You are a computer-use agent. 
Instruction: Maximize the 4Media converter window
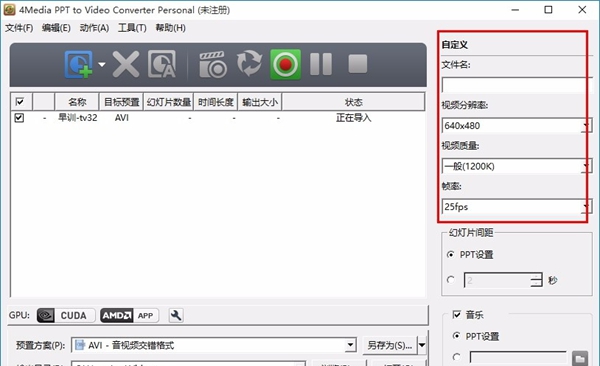point(548,10)
